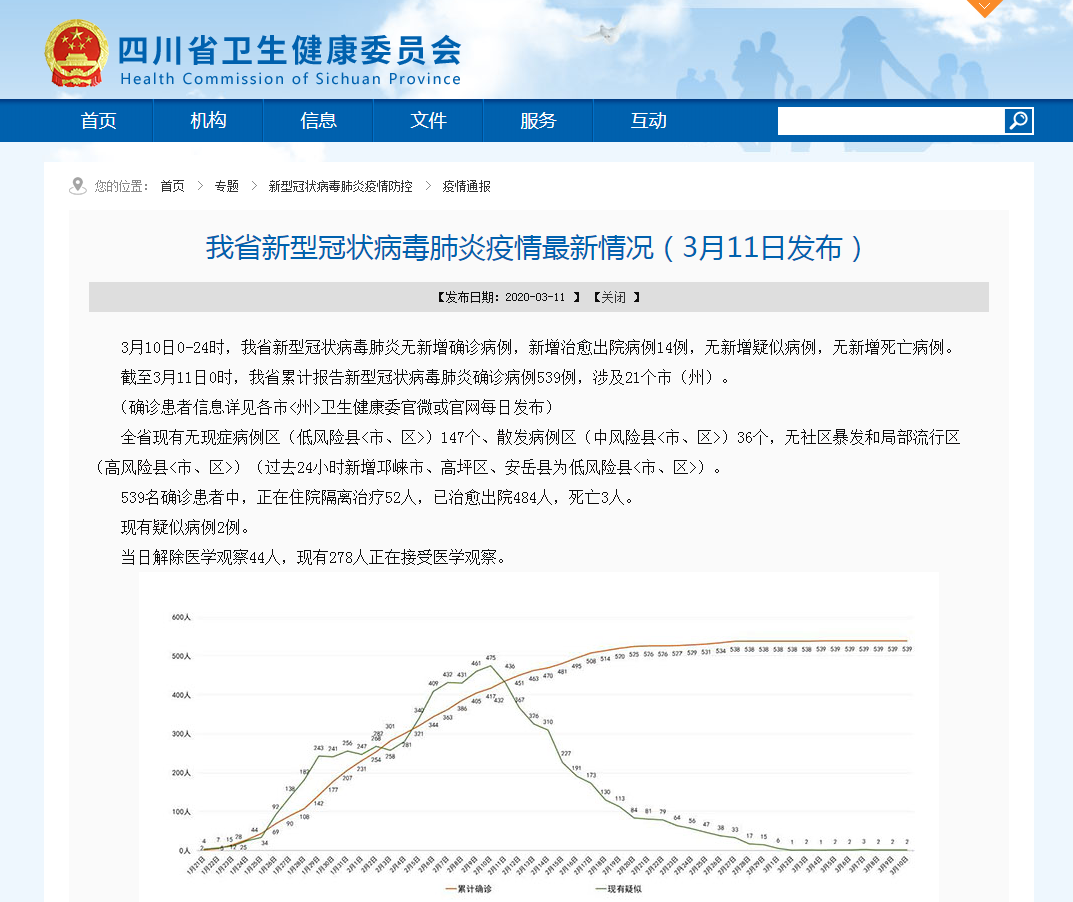Click the national emblem logo
Screen dimensions: 1073x902
click(x=76, y=53)
